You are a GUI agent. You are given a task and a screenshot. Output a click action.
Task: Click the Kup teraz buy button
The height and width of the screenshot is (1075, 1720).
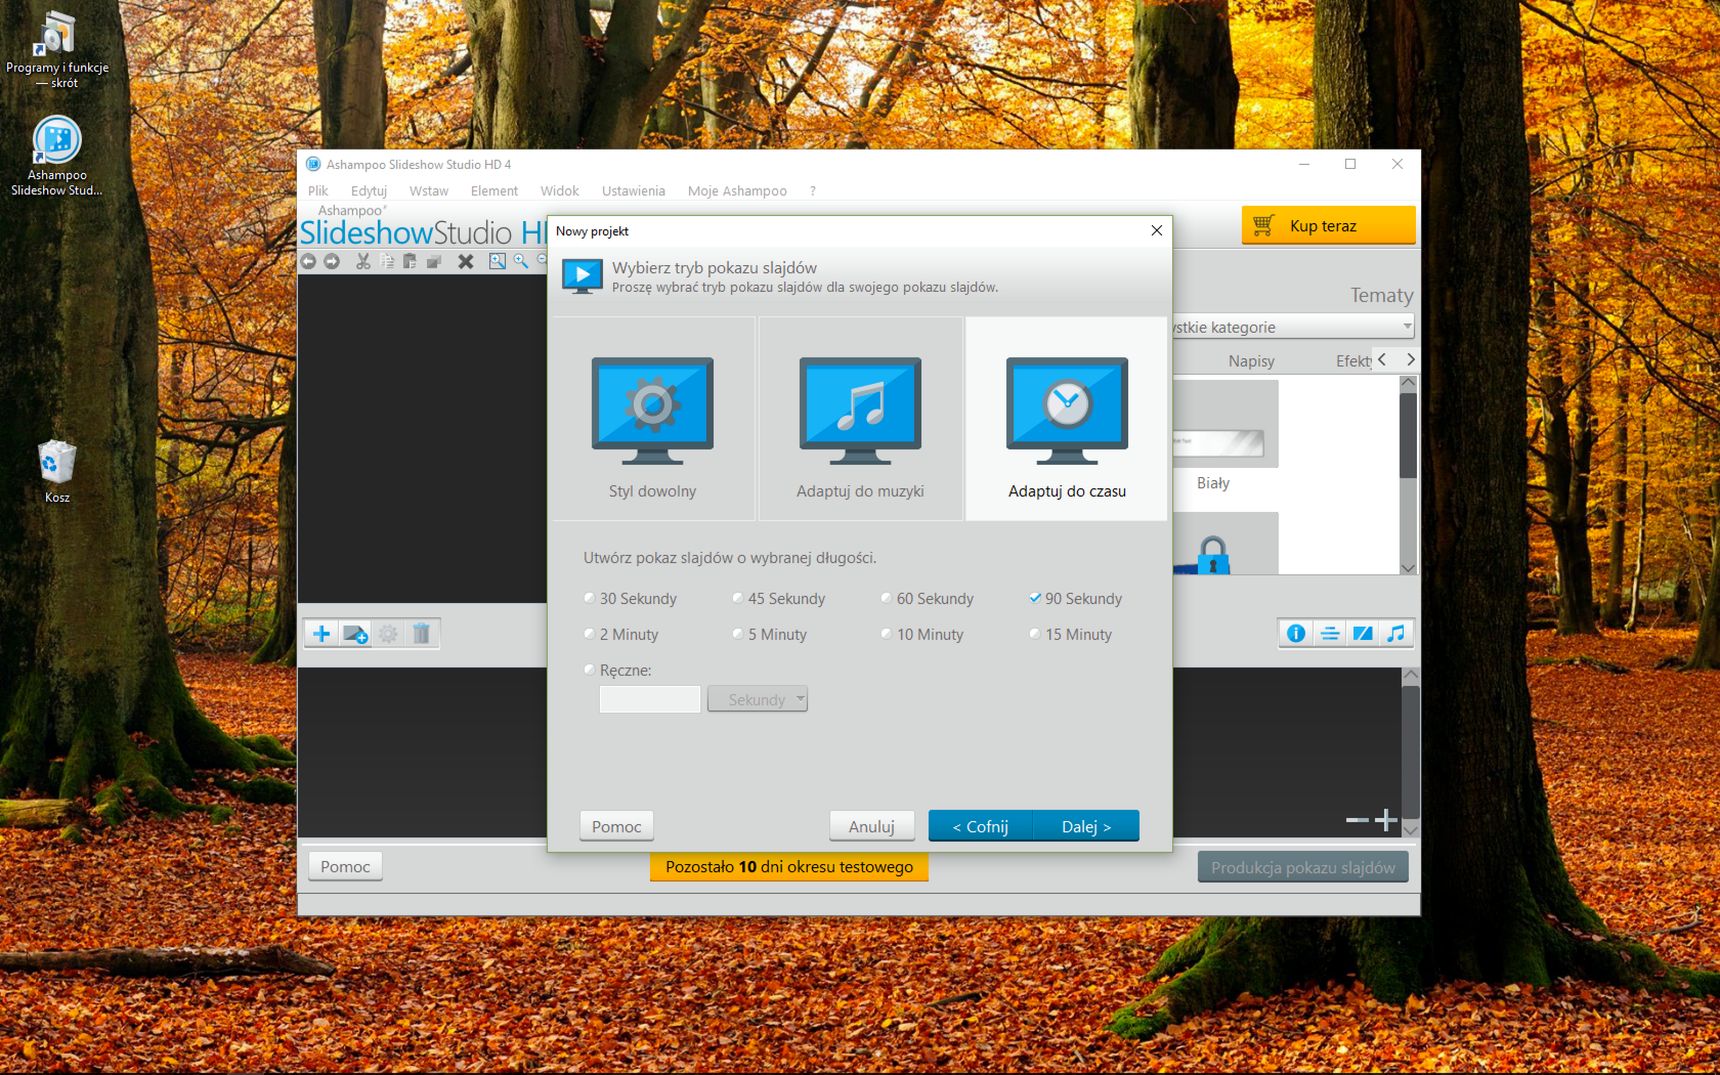click(1329, 225)
